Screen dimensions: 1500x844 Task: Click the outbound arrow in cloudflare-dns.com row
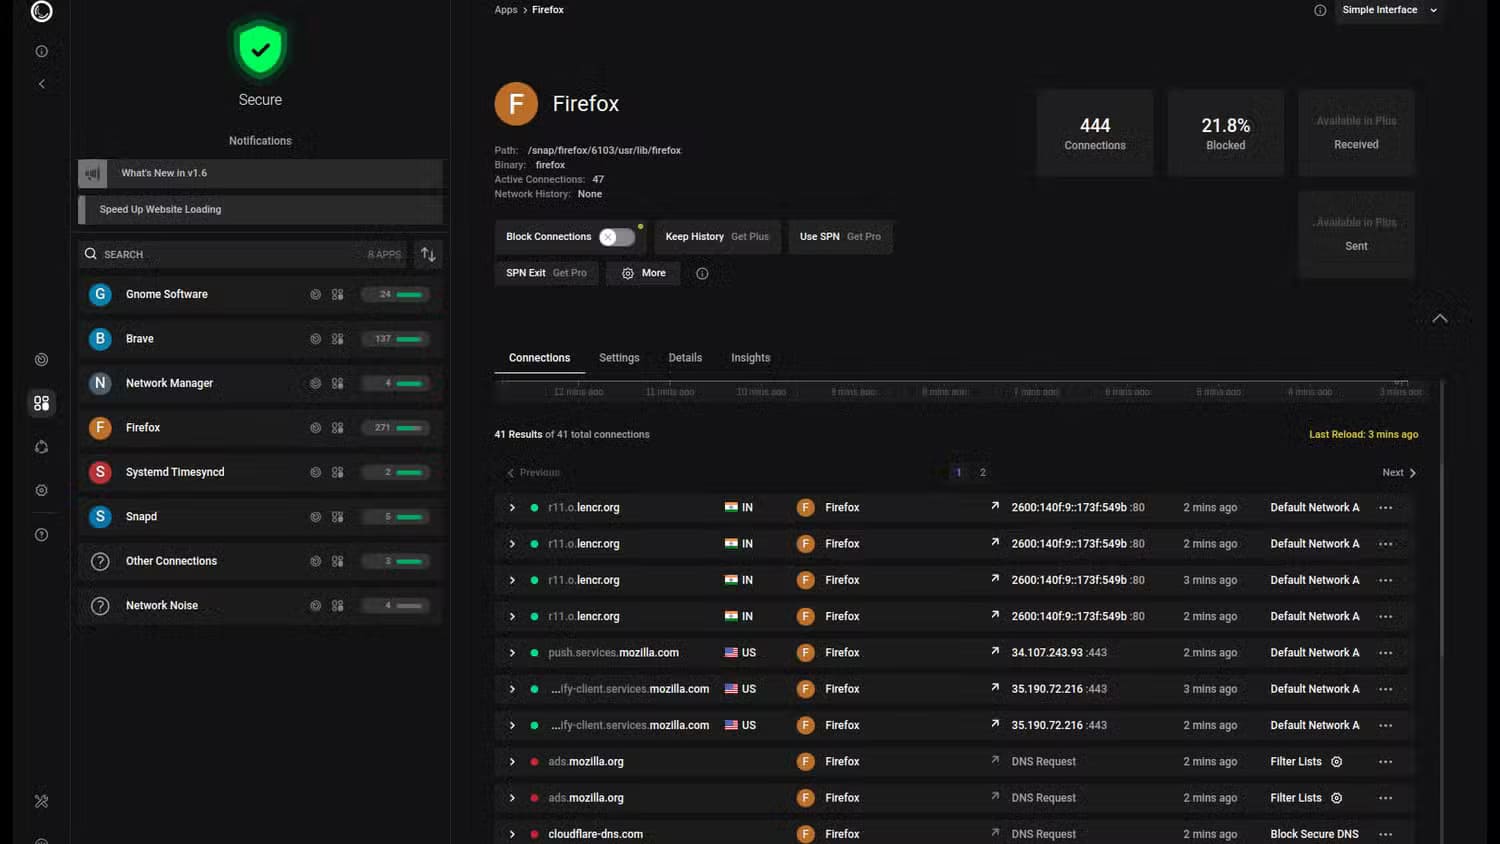[995, 832]
